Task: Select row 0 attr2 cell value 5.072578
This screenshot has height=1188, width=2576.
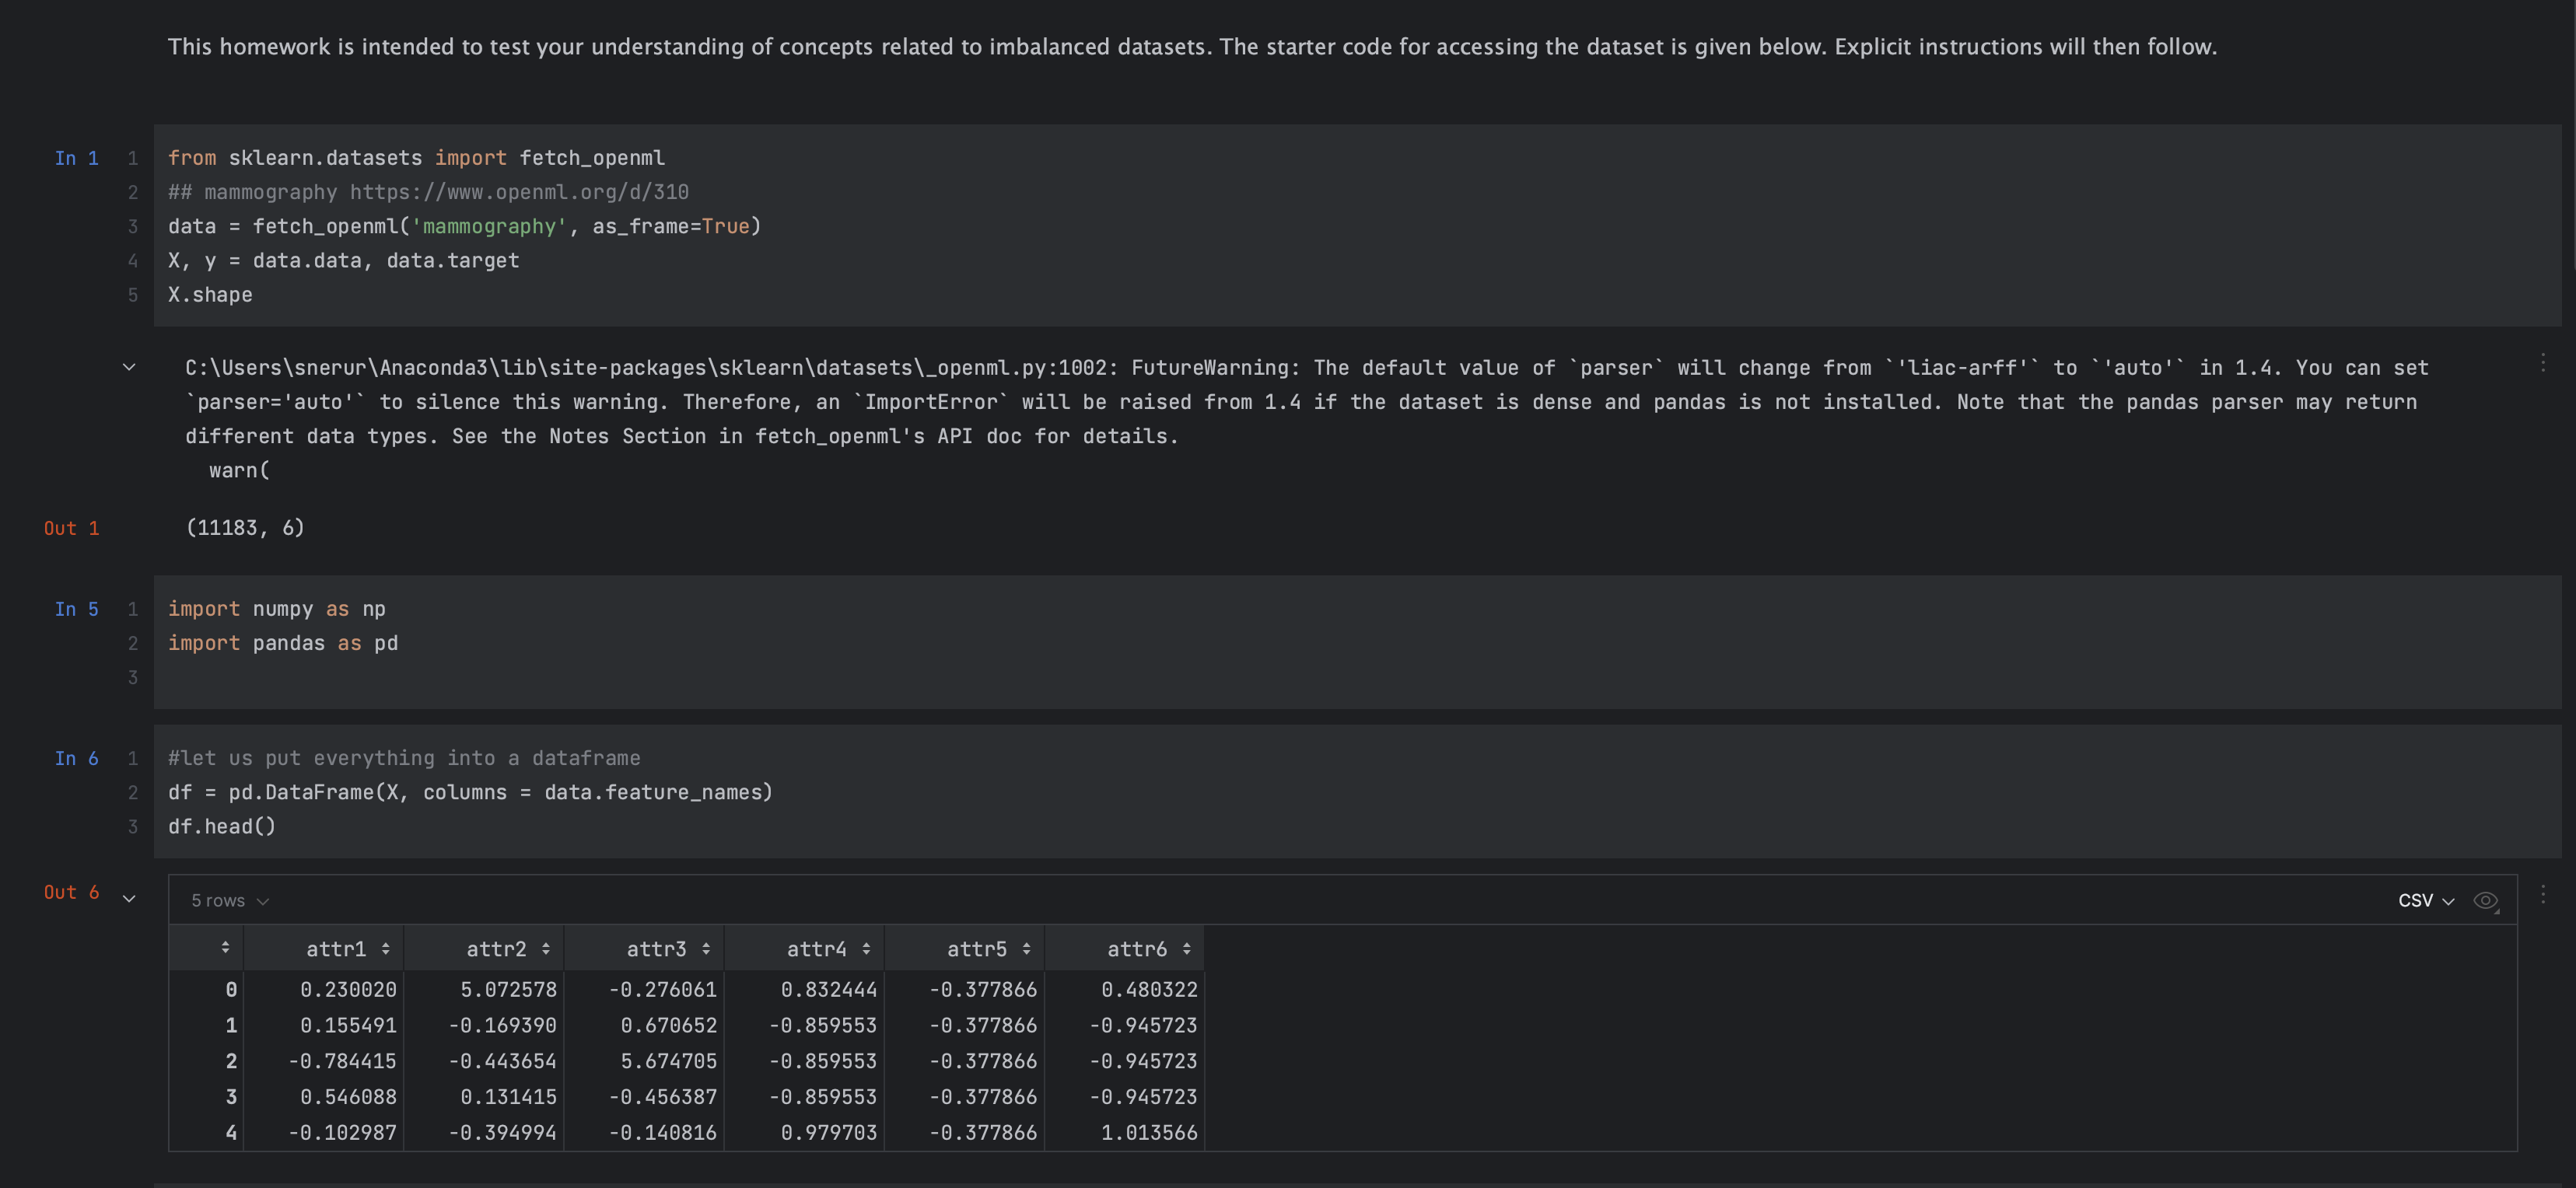Action: (x=508, y=989)
